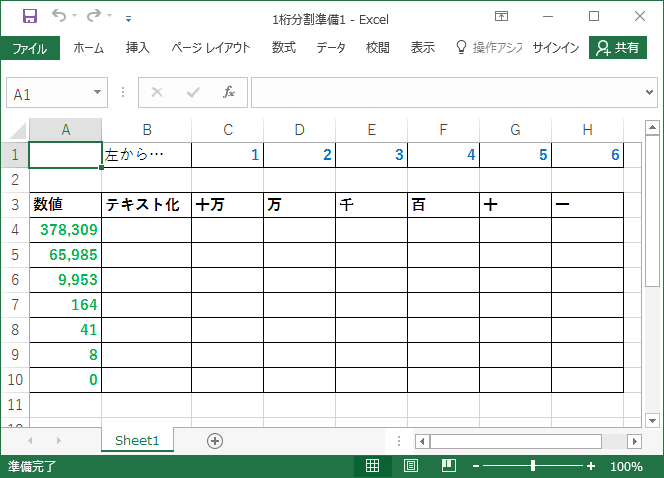Select the 数値 header cell
Screen dimensions: 664x478
pos(66,205)
